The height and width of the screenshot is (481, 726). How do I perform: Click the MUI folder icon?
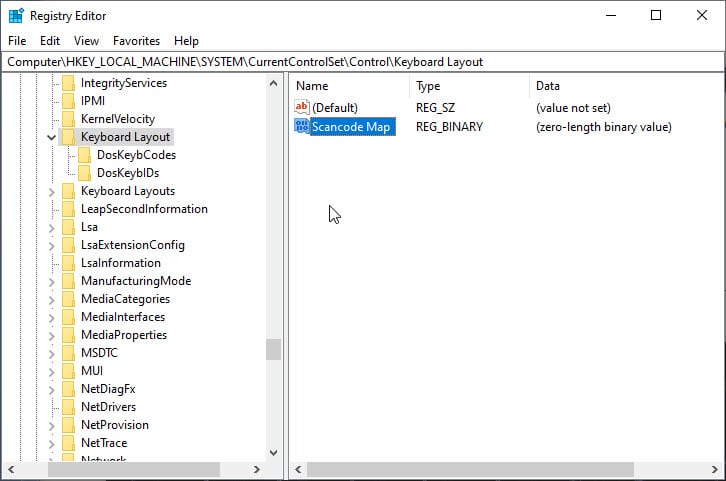coord(69,371)
